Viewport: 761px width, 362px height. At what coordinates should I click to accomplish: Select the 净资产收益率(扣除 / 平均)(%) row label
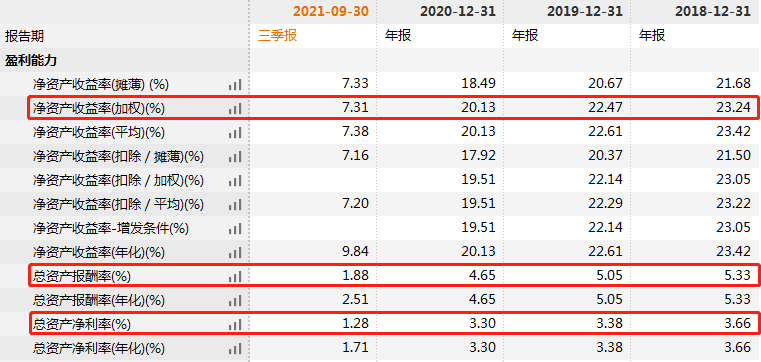[x=118, y=205]
